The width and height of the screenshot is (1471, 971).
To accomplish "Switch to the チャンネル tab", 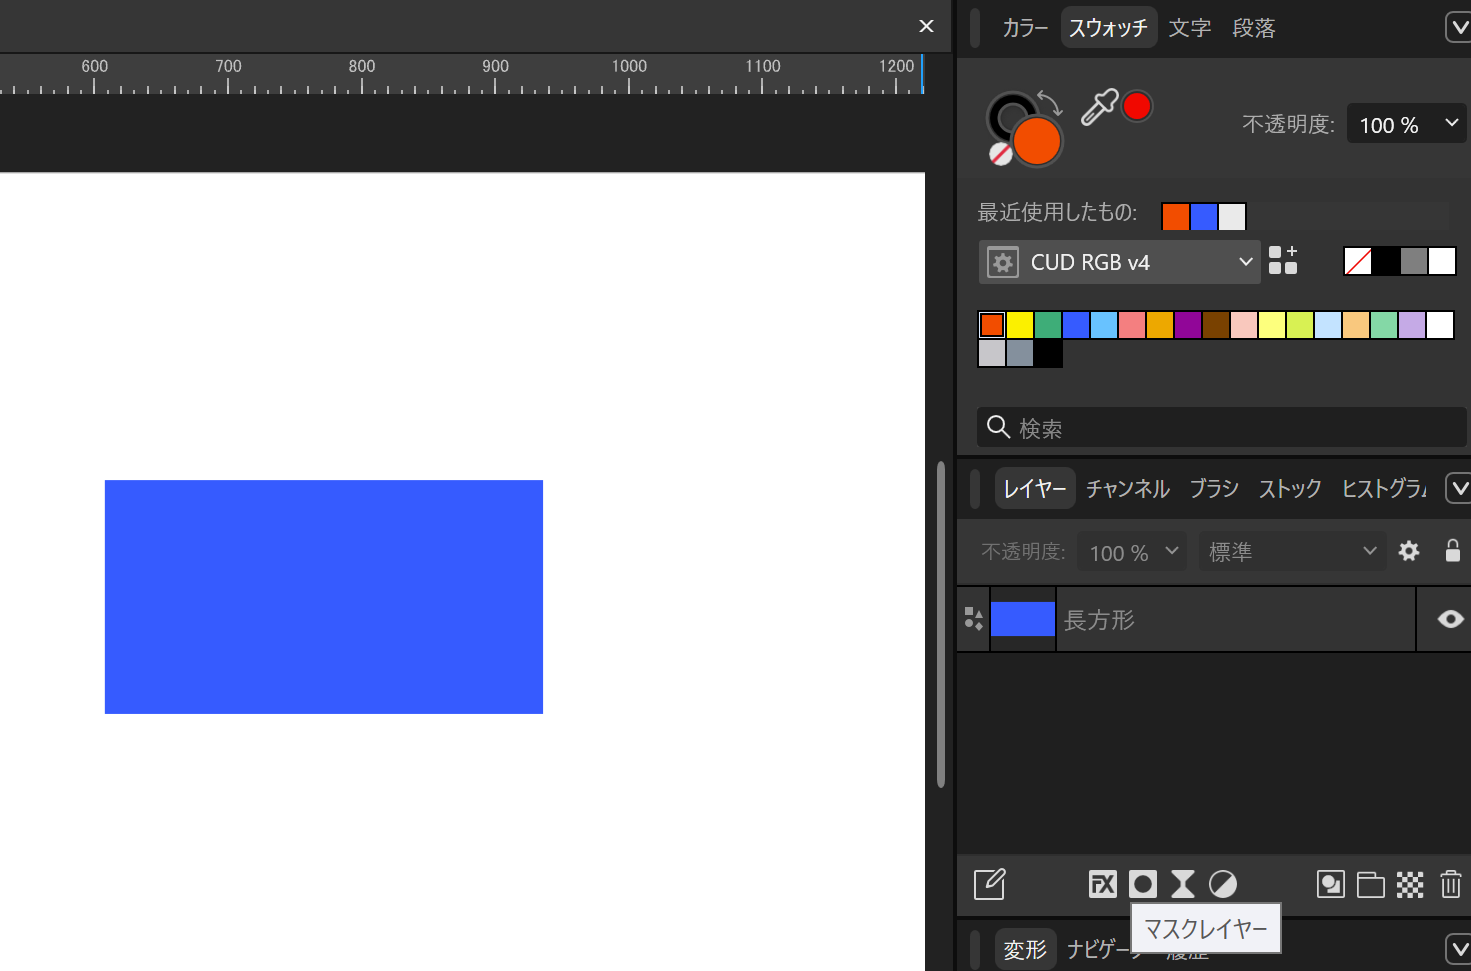I will click(x=1127, y=488).
